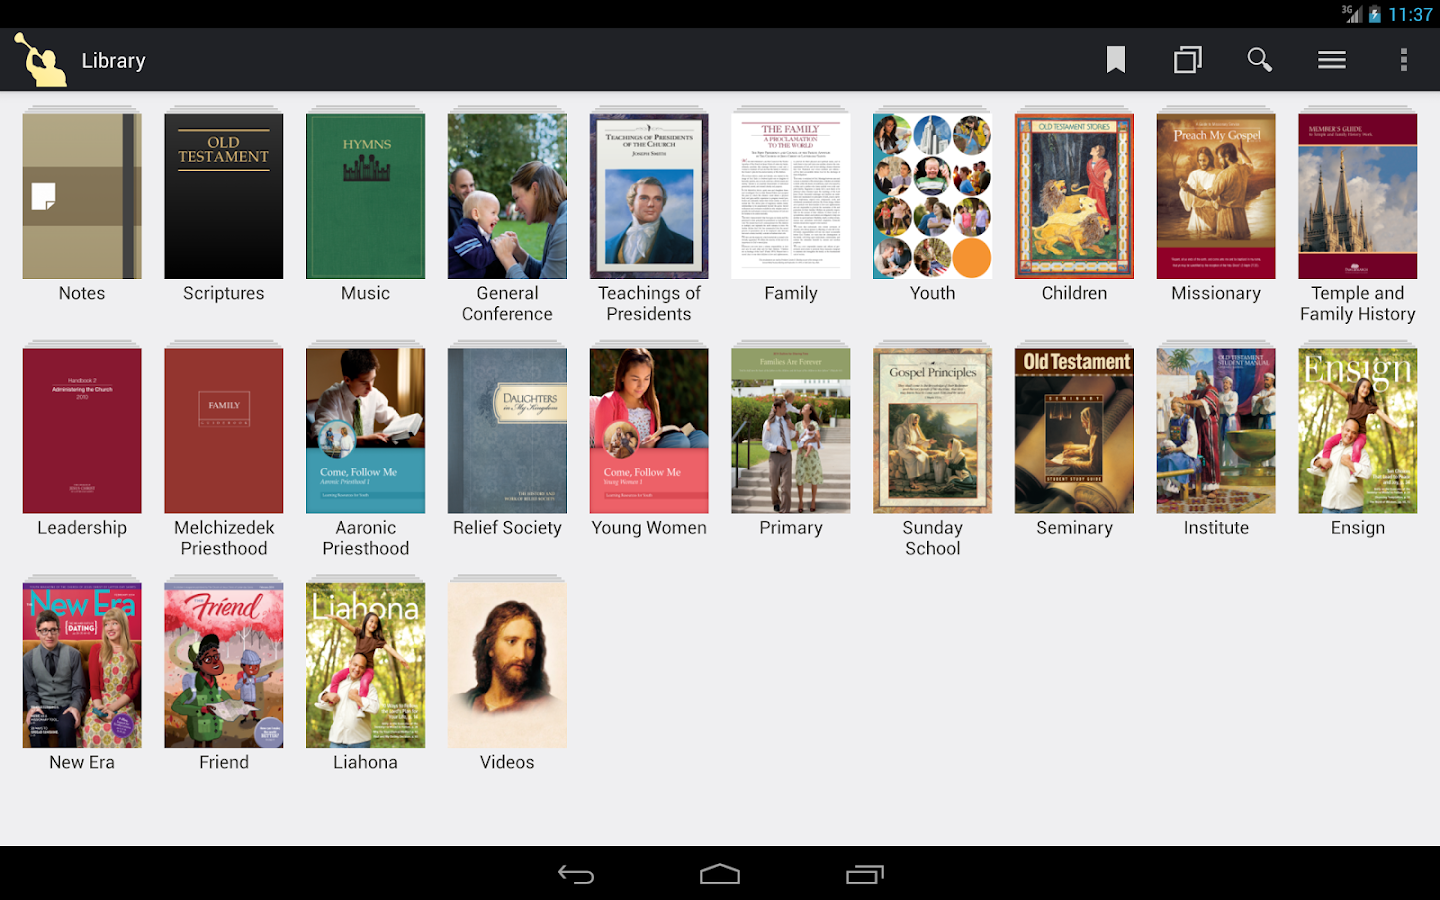Click the "Library" title text
Image resolution: width=1440 pixels, height=900 pixels.
click(113, 61)
